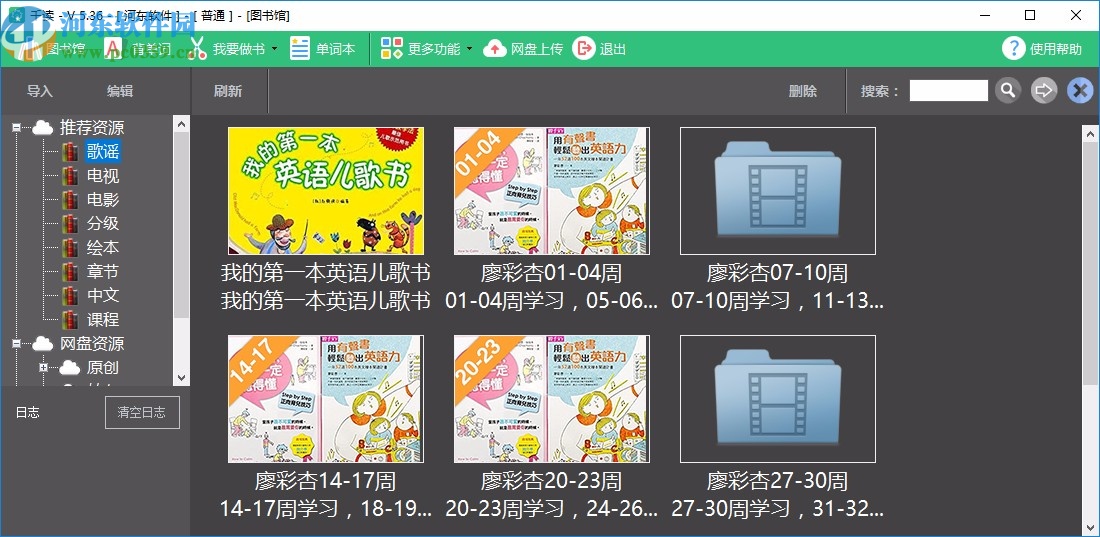This screenshot has width=1100, height=537.
Task: Click the blue X clear-search button
Action: pos(1080,91)
